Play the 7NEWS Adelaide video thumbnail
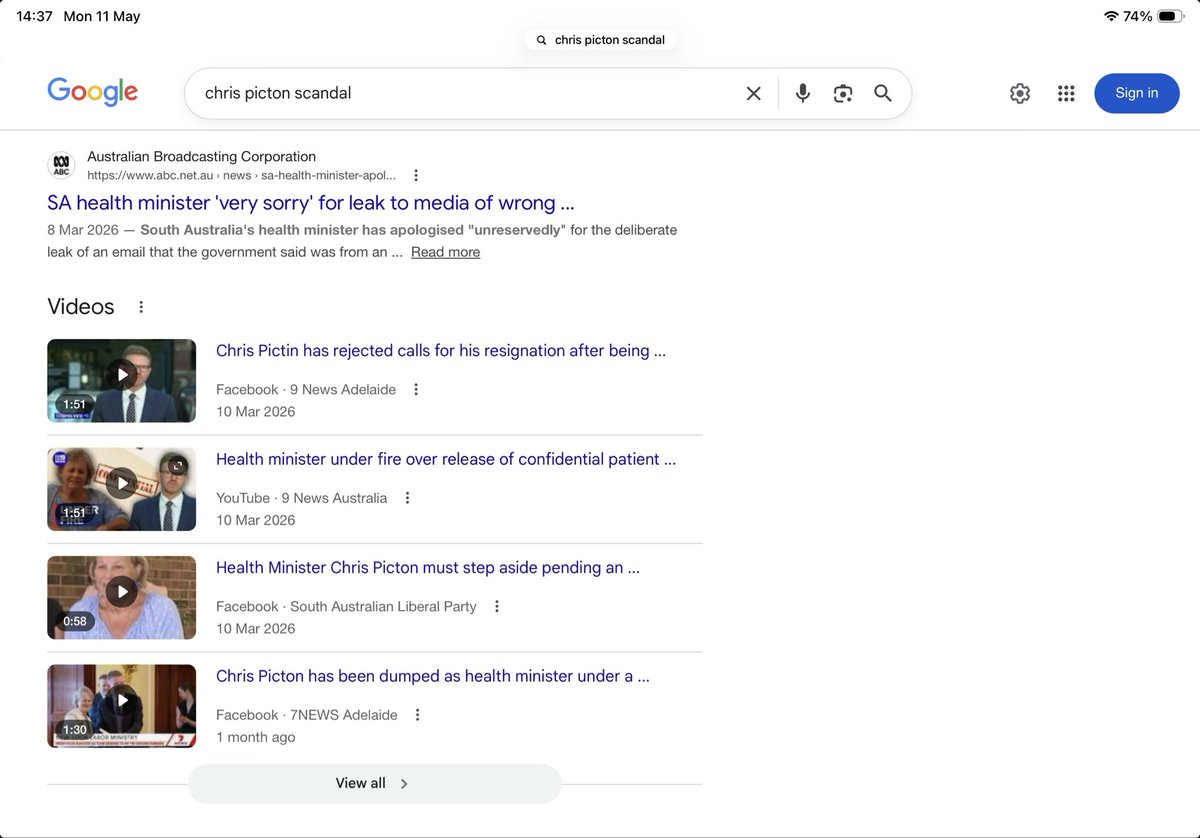The height and width of the screenshot is (838, 1200). (x=122, y=706)
